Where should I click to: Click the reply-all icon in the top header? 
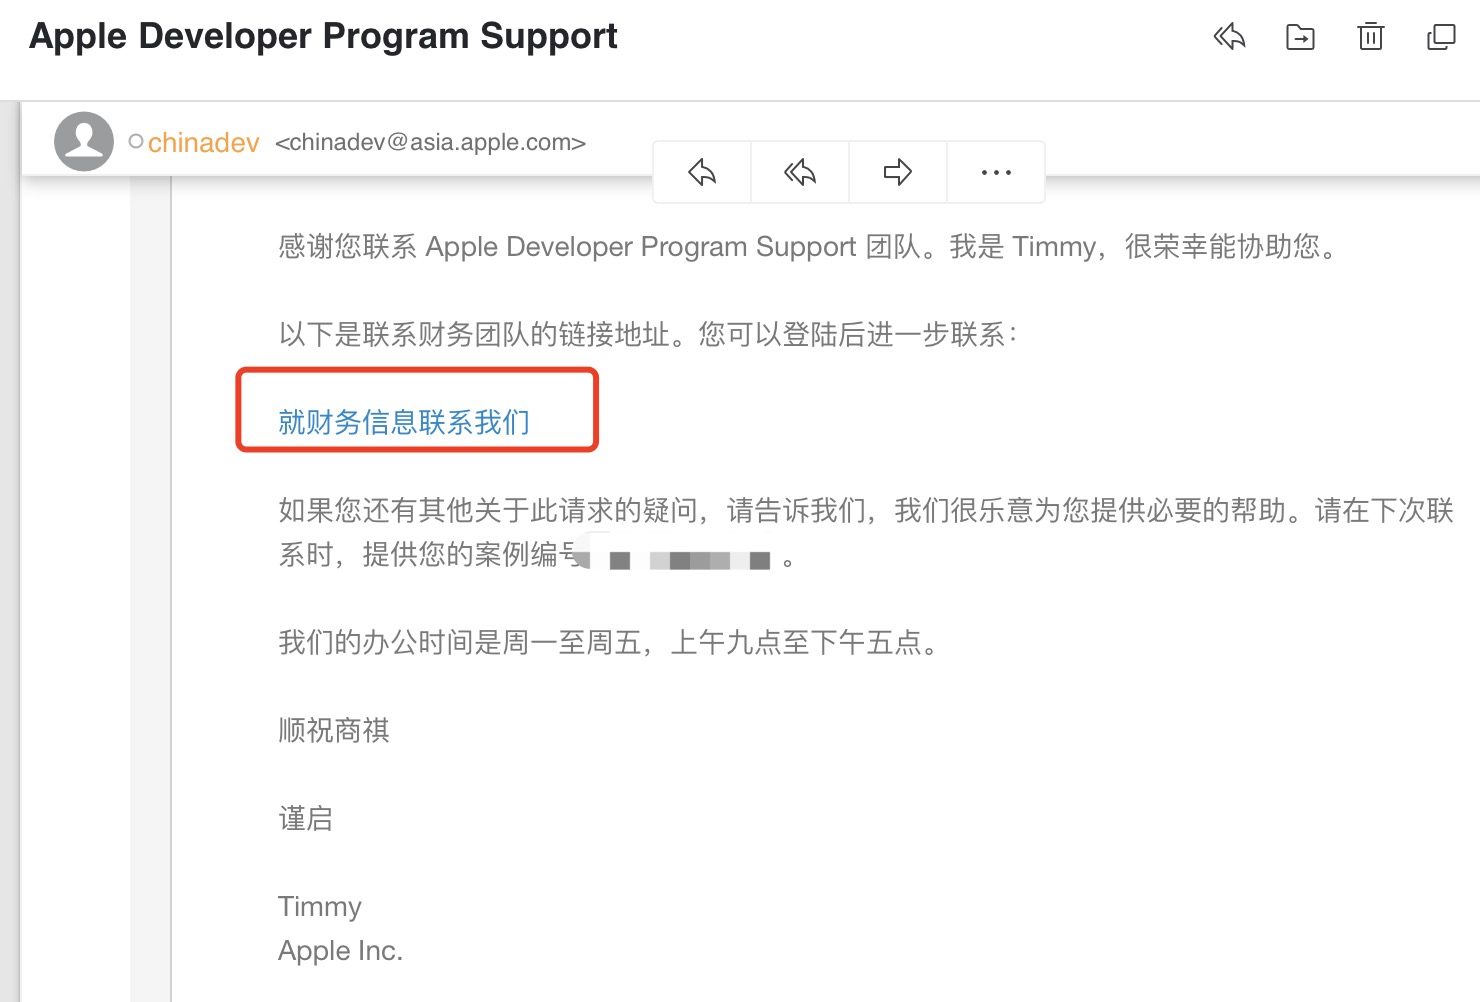click(1229, 37)
